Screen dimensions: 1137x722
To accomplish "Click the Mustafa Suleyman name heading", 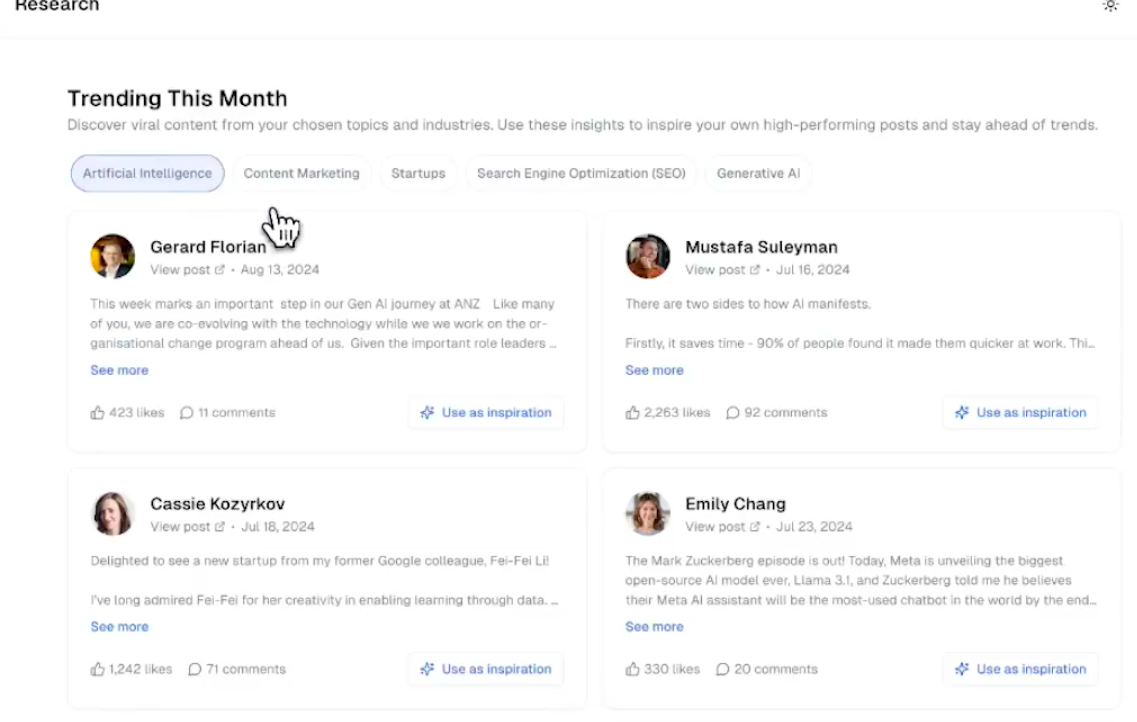I will [x=761, y=247].
